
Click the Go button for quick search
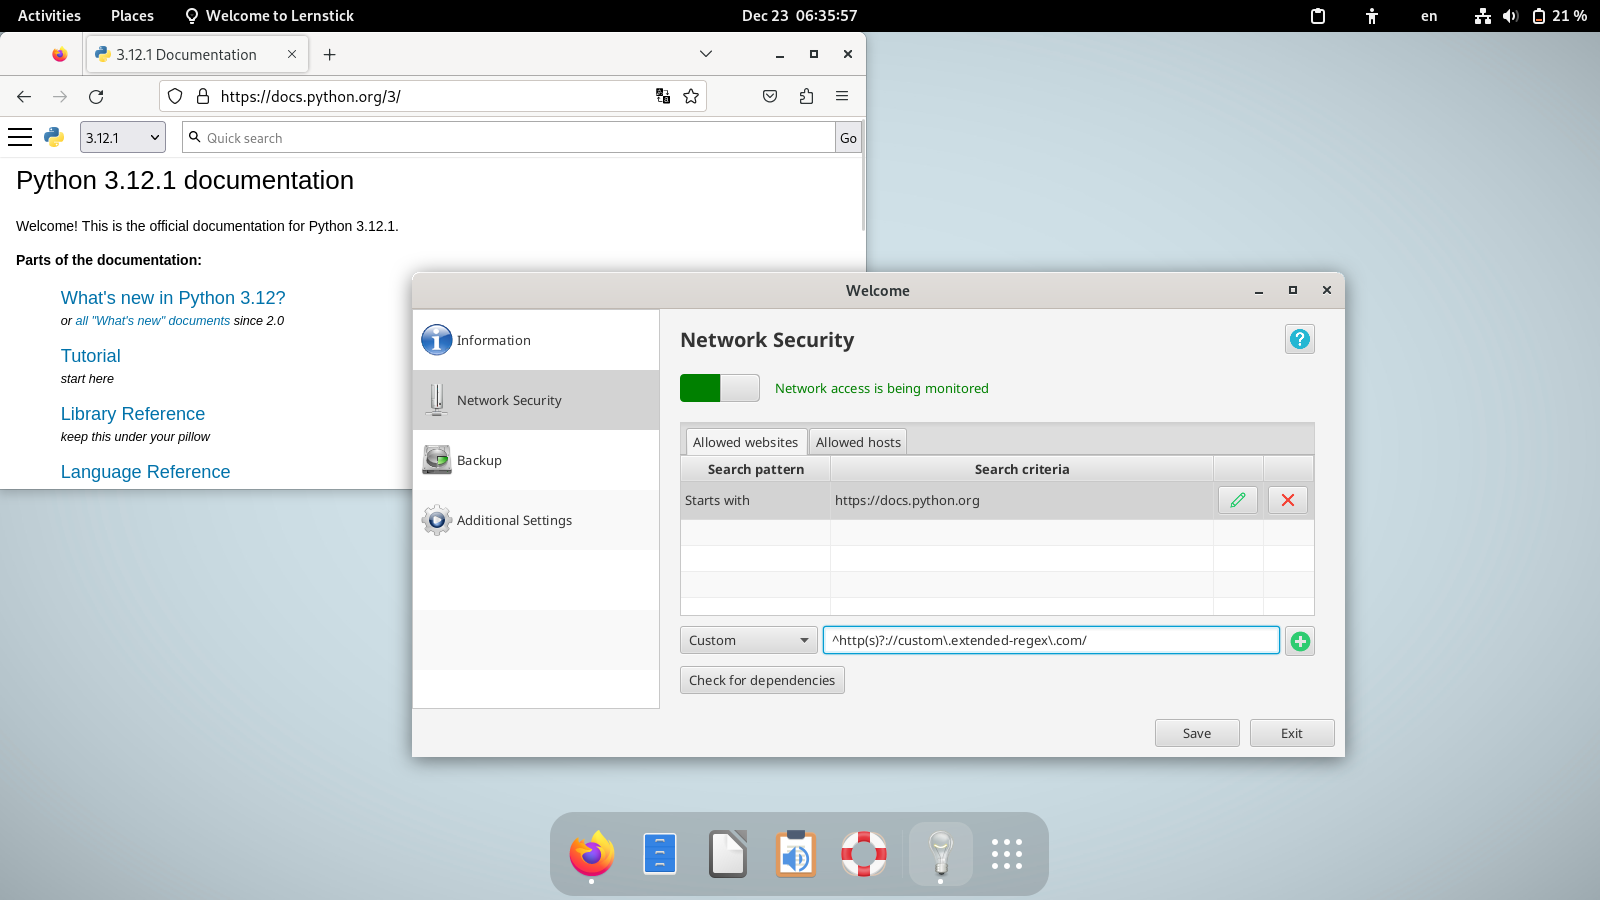pos(848,138)
